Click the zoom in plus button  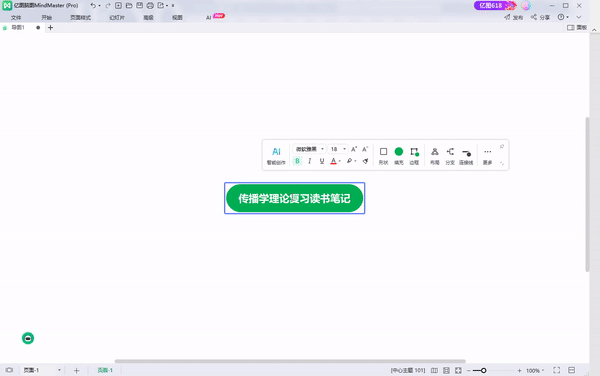pos(519,370)
